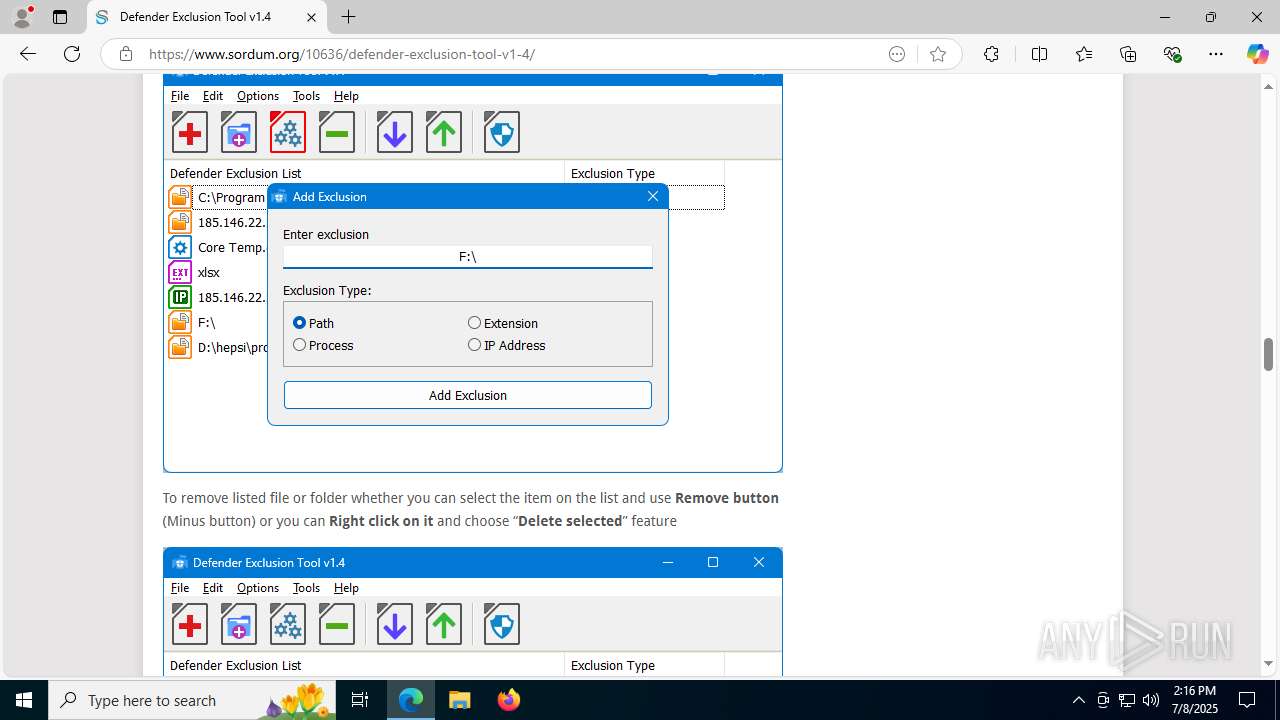Open a new browser tab
The width and height of the screenshot is (1280, 720).
(348, 17)
